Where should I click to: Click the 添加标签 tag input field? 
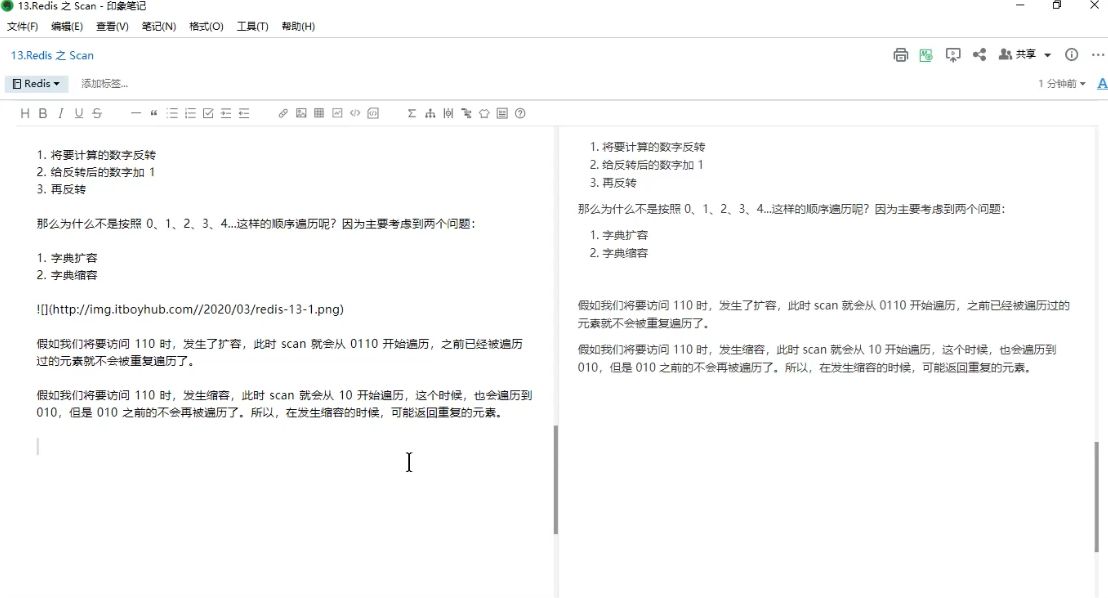(x=105, y=83)
